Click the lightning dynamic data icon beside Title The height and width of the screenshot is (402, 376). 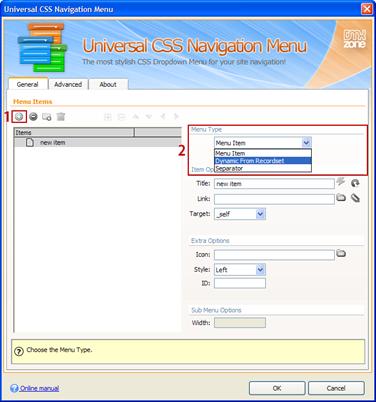pos(340,182)
